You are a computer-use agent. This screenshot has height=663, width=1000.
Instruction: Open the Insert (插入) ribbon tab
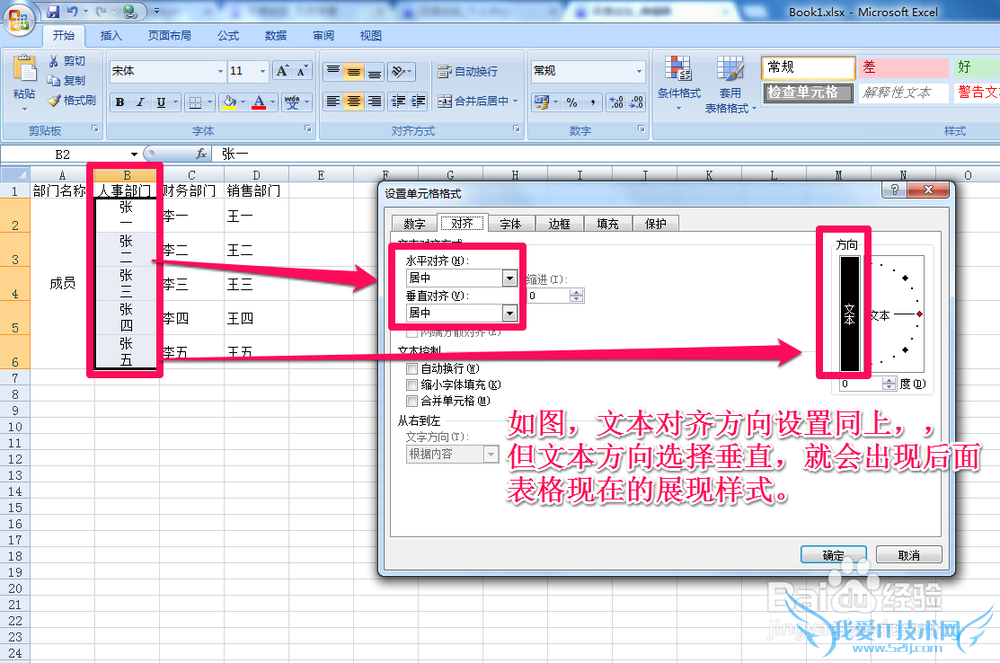coord(110,36)
